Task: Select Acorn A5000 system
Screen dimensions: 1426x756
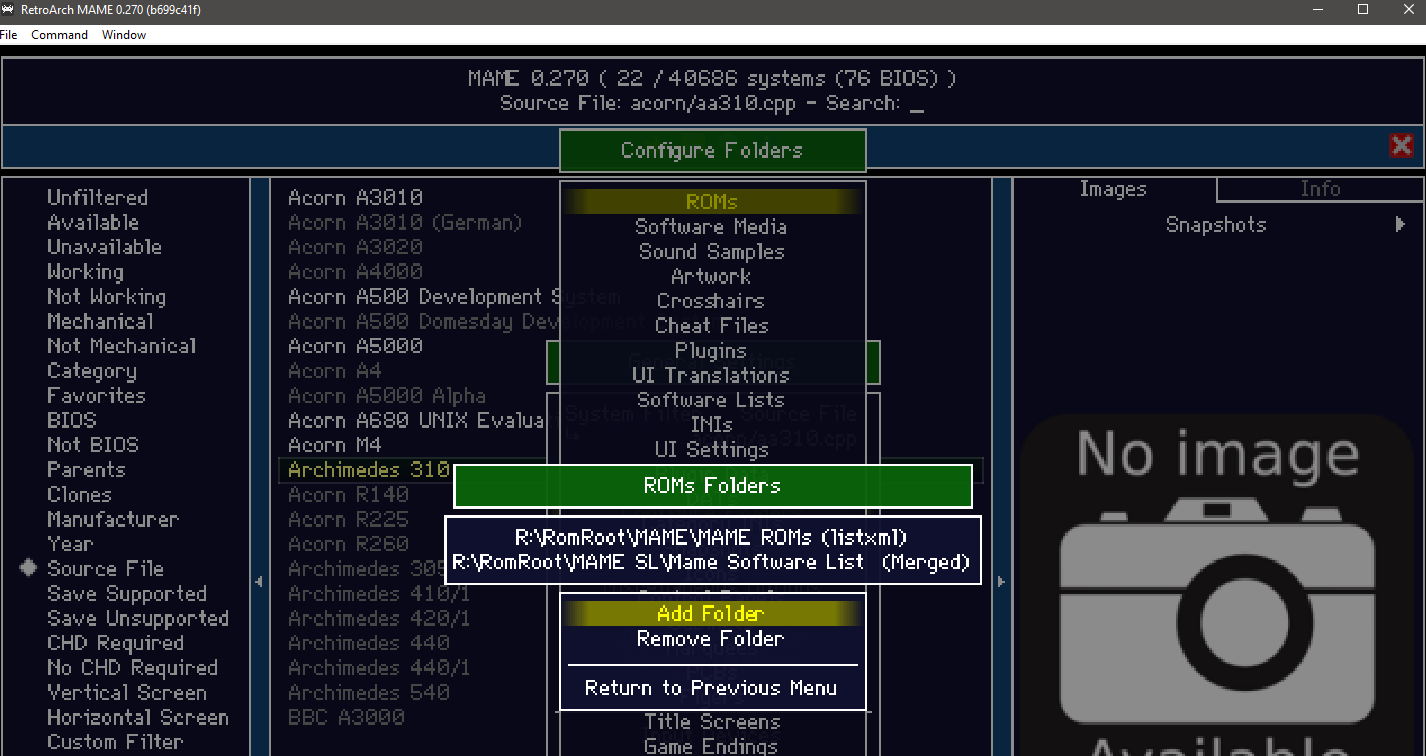Action: [x=355, y=346]
